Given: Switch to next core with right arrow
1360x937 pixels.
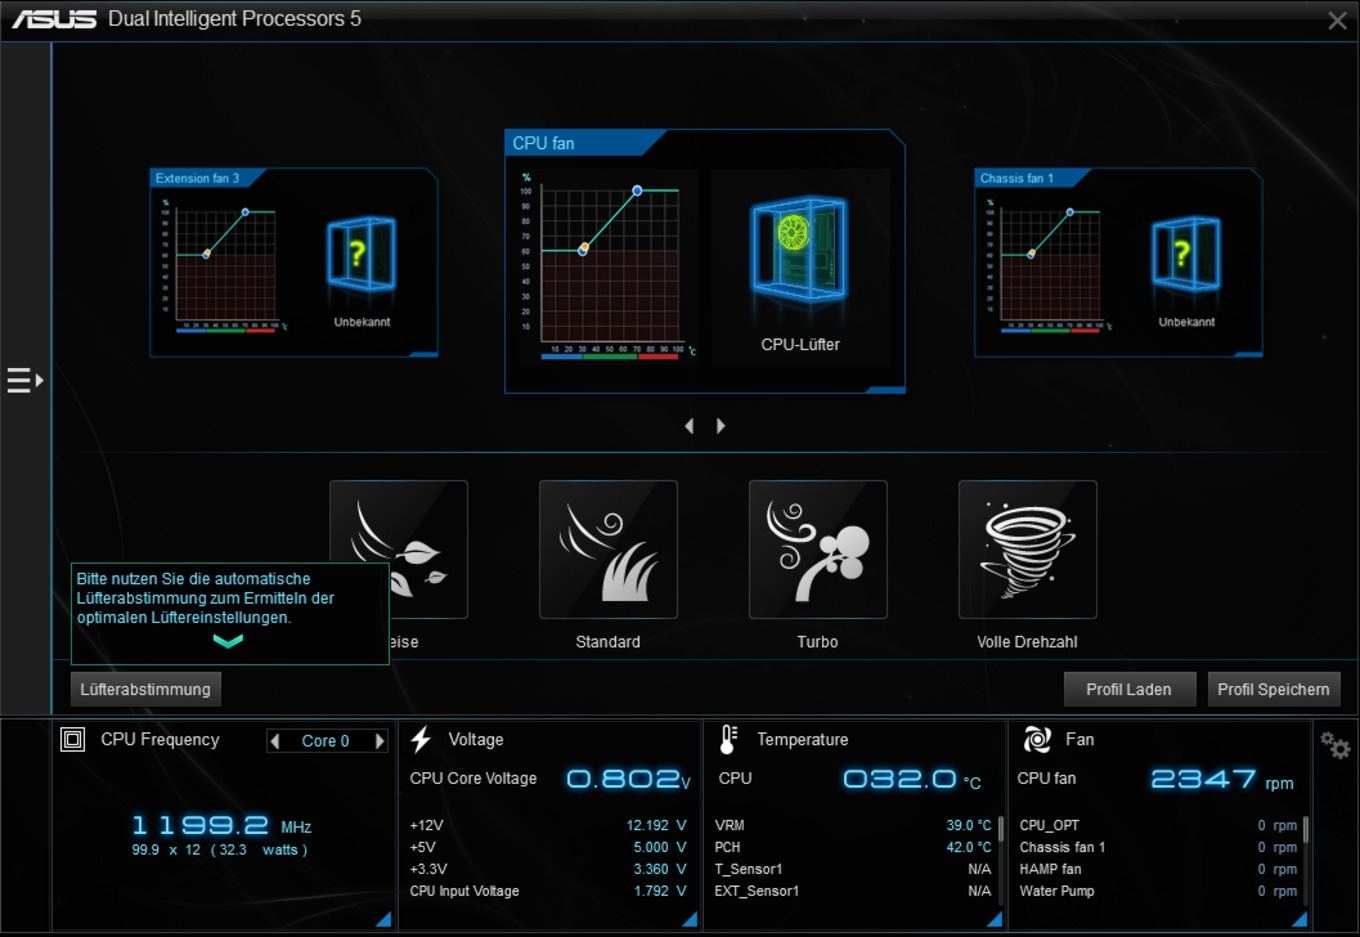Looking at the screenshot, I should tap(379, 741).
